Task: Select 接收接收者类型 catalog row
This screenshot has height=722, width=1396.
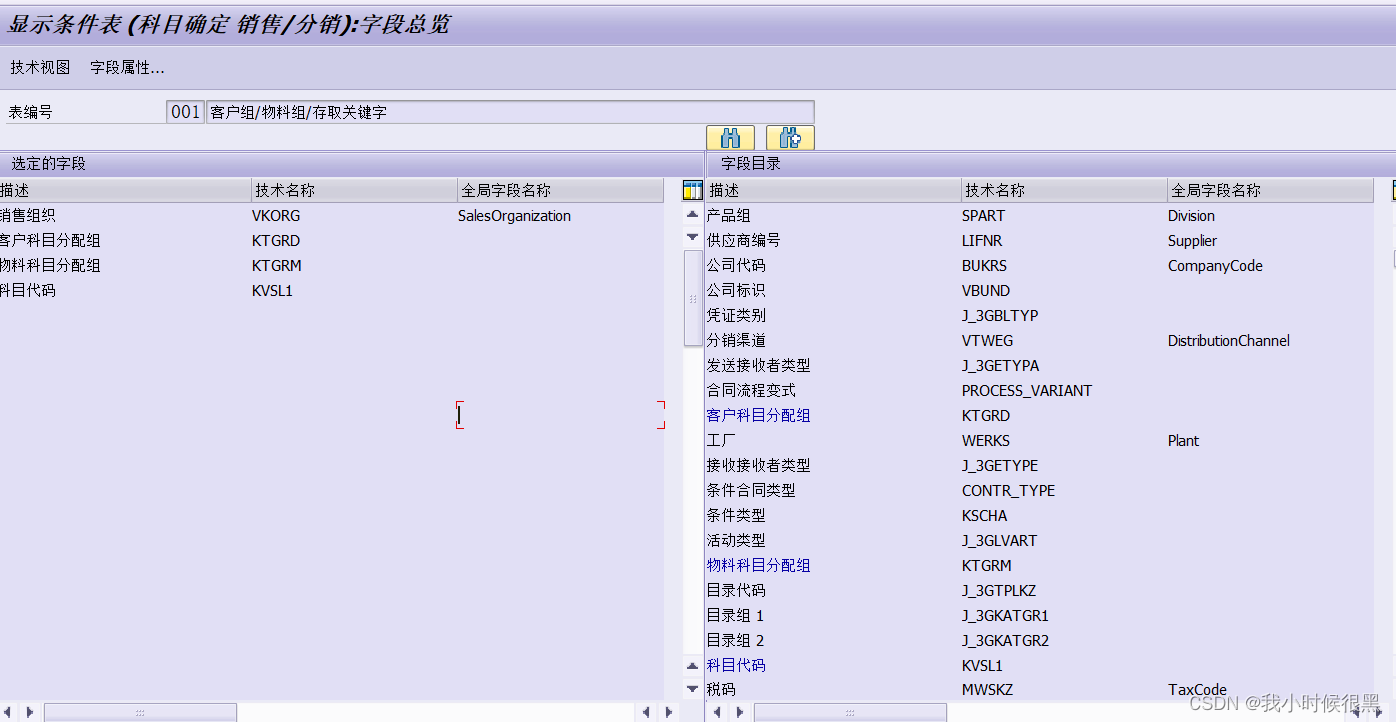Action: [758, 466]
